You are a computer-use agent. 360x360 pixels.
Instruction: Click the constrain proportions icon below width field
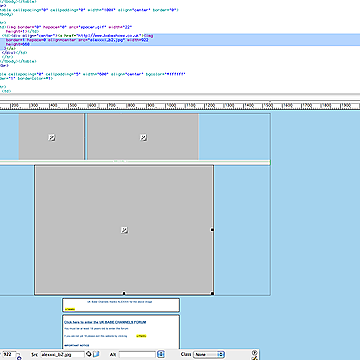pyautogui.click(x=19, y=358)
